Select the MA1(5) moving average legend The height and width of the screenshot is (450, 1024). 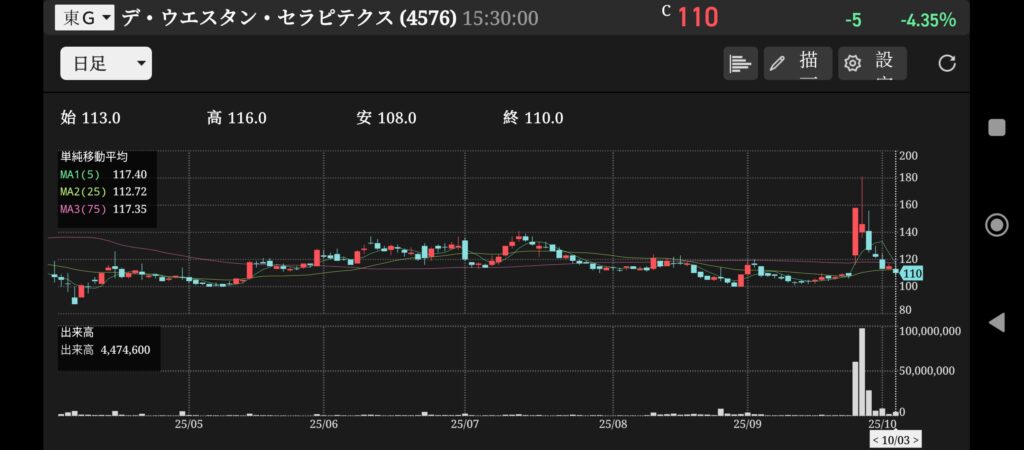pos(104,174)
